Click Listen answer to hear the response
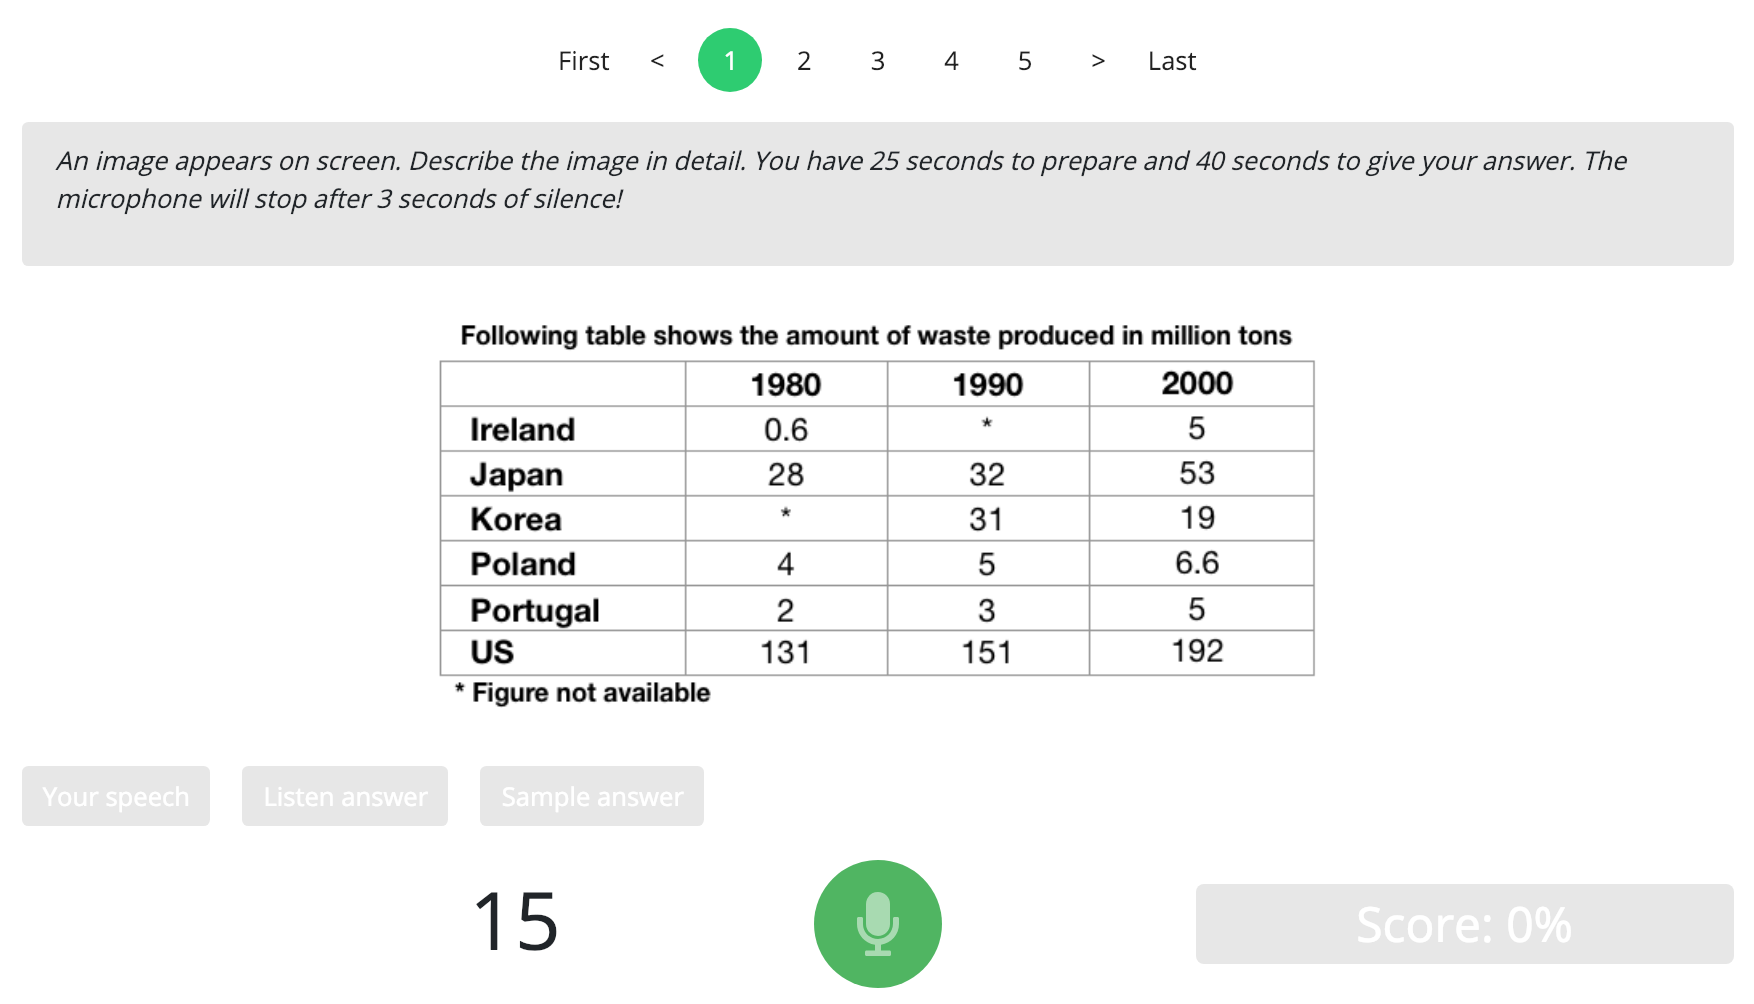The image size is (1754, 1004). 344,796
